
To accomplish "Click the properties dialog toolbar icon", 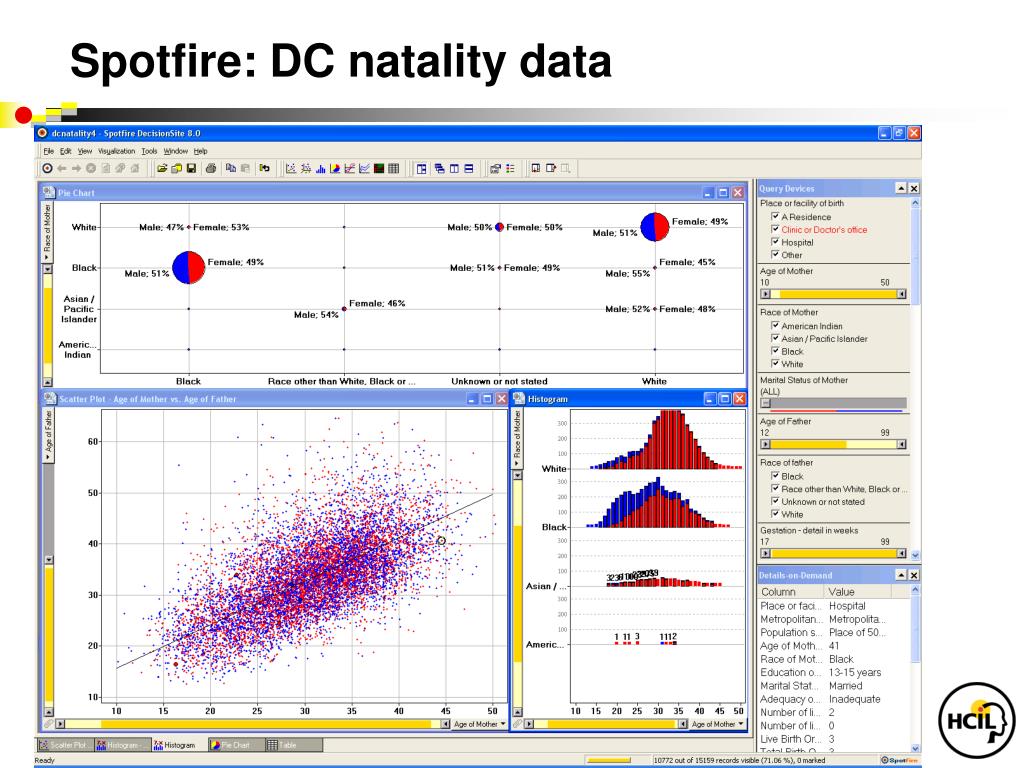I will tap(495, 168).
